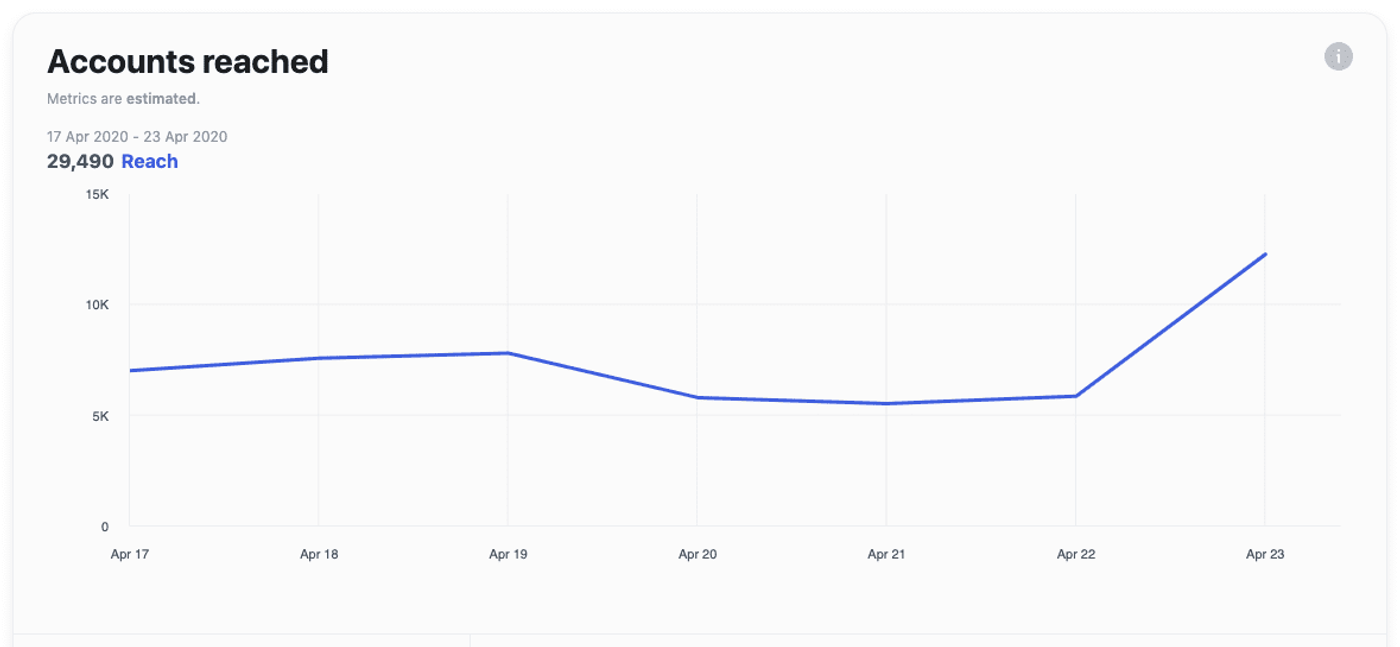Screen dimensions: 1400x647
Task: Click the Metrics are estimated subtitle
Action: (123, 99)
